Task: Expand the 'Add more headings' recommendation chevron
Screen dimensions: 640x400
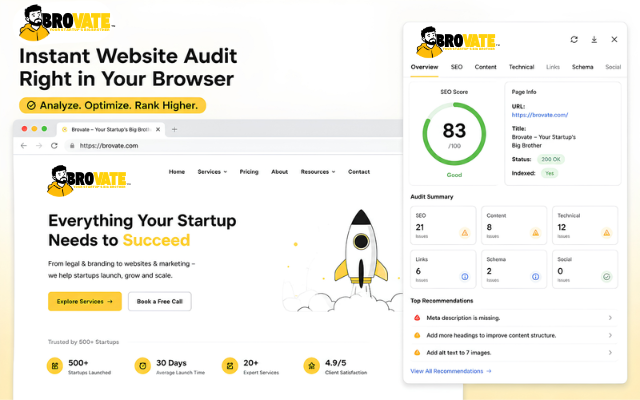Action: (x=610, y=335)
